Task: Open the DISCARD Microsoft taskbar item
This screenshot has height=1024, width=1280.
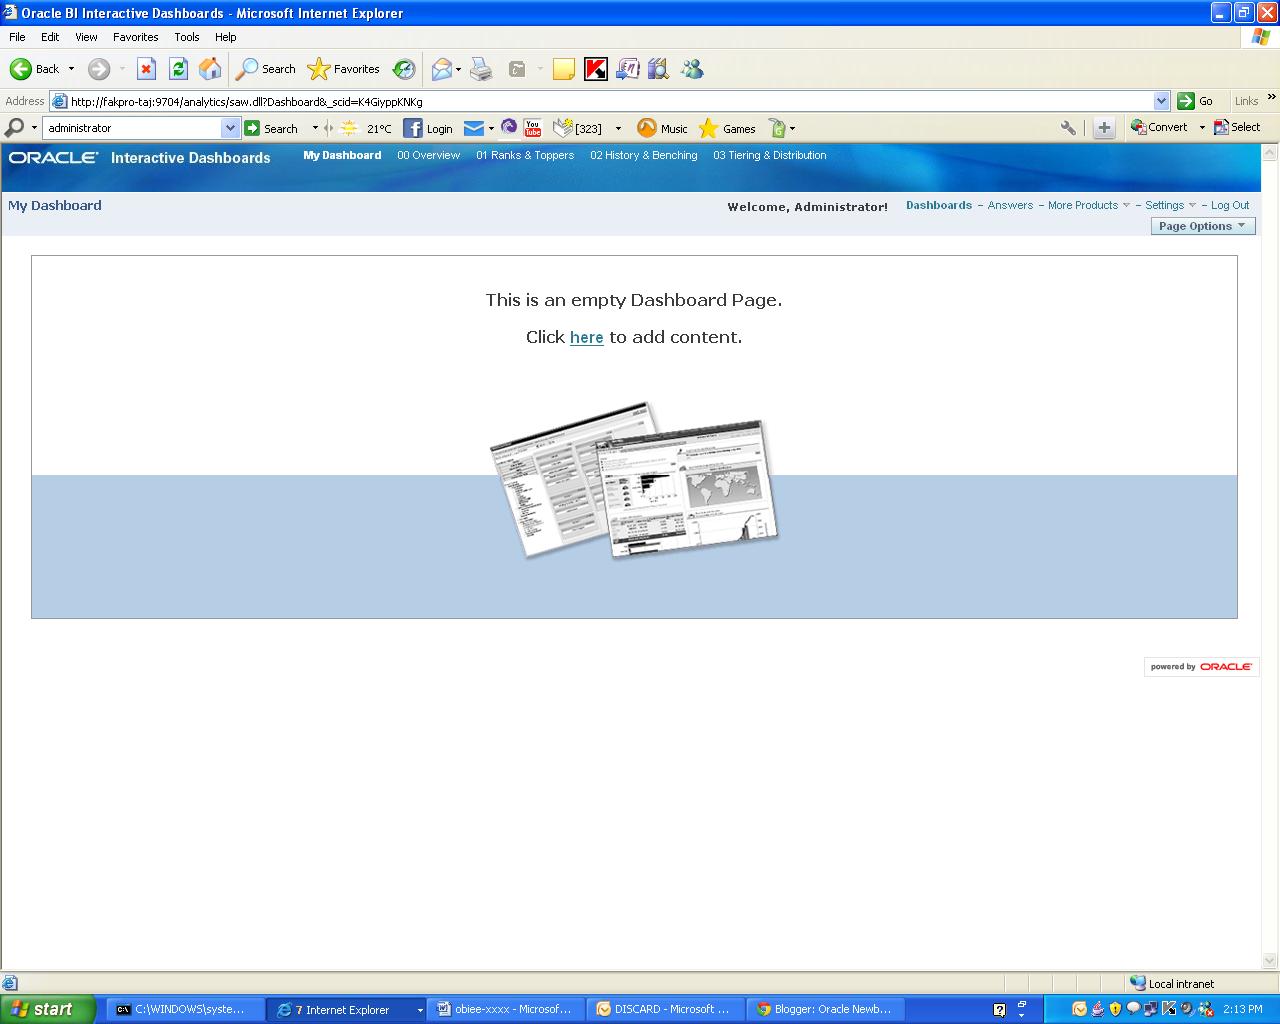Action: (666, 1009)
